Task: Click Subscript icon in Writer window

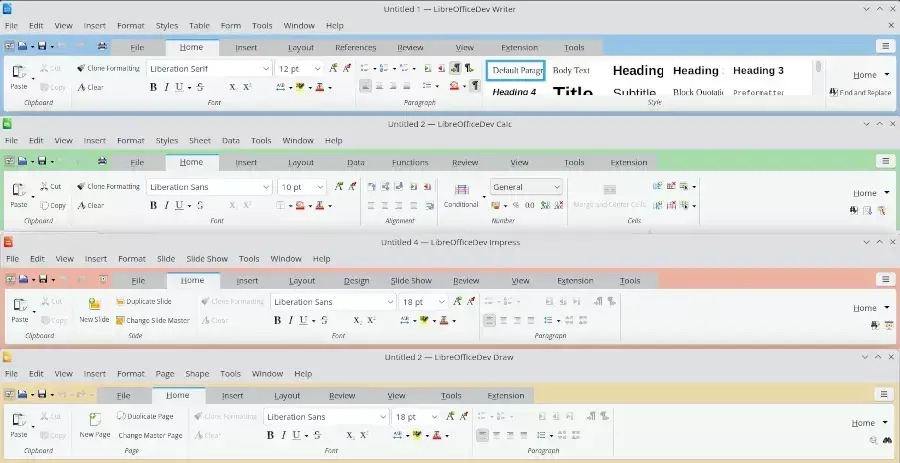Action: [x=233, y=87]
